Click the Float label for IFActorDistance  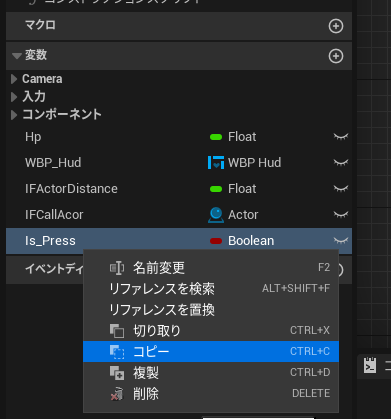tap(242, 189)
